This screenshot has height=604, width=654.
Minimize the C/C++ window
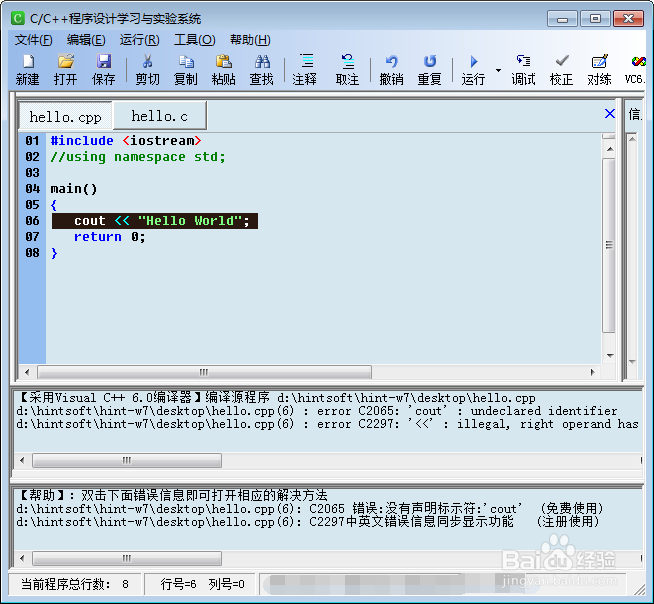pyautogui.click(x=562, y=19)
